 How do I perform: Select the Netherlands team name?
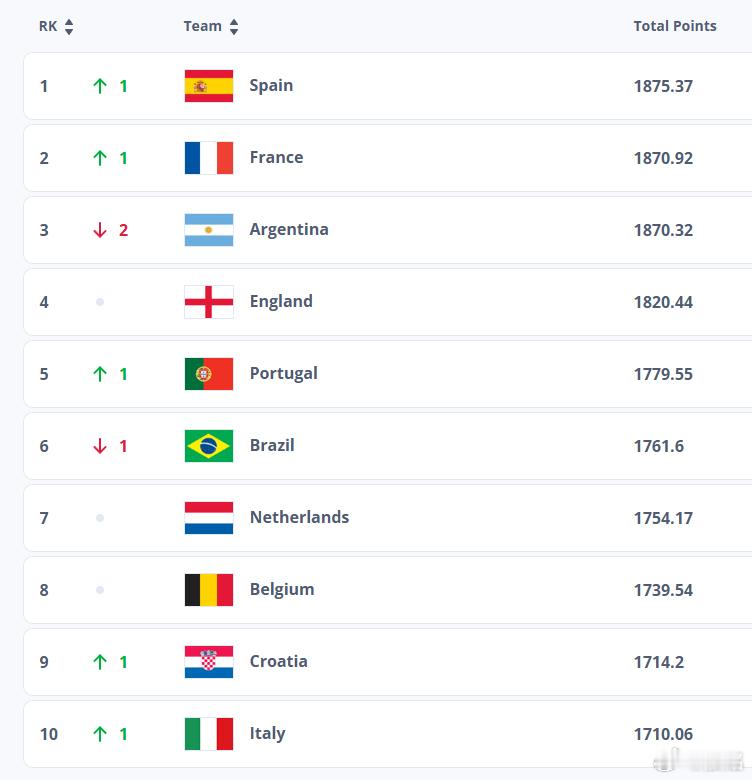[x=299, y=517]
